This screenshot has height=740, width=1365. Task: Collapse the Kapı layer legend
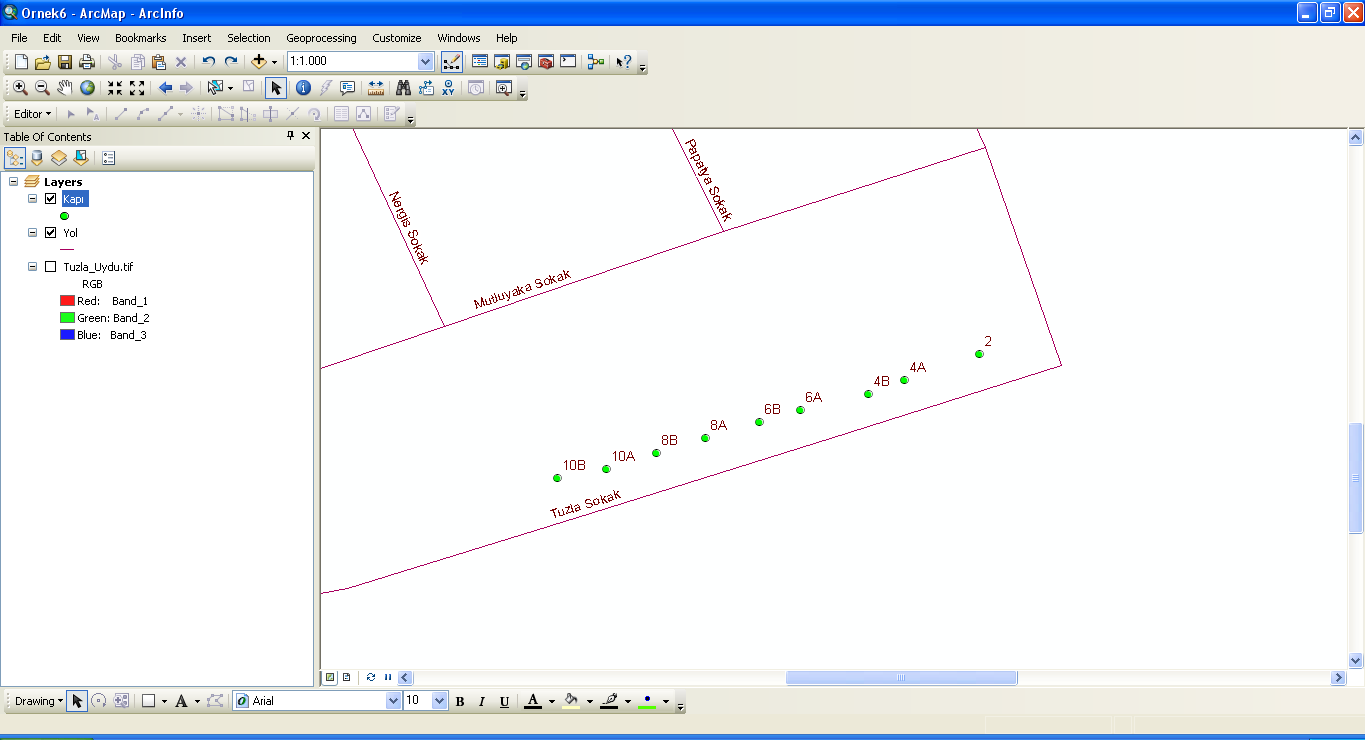(x=32, y=199)
